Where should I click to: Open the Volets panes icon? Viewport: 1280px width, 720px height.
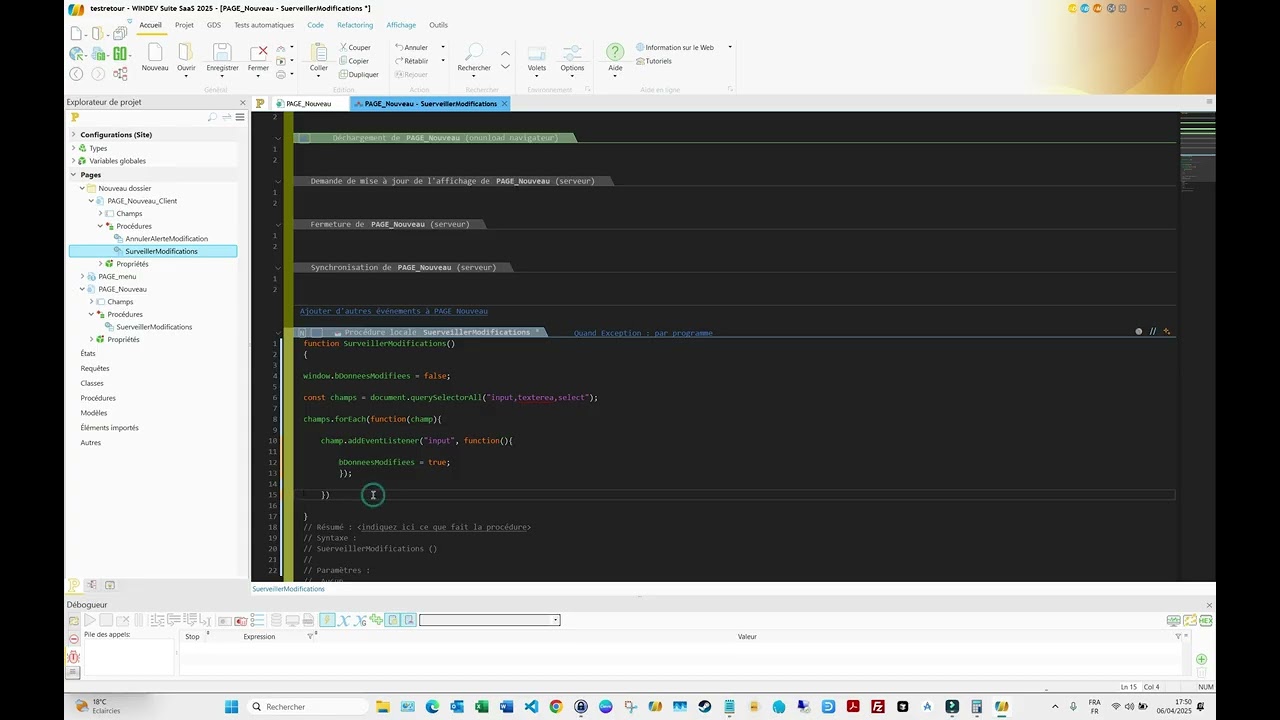[x=537, y=52]
